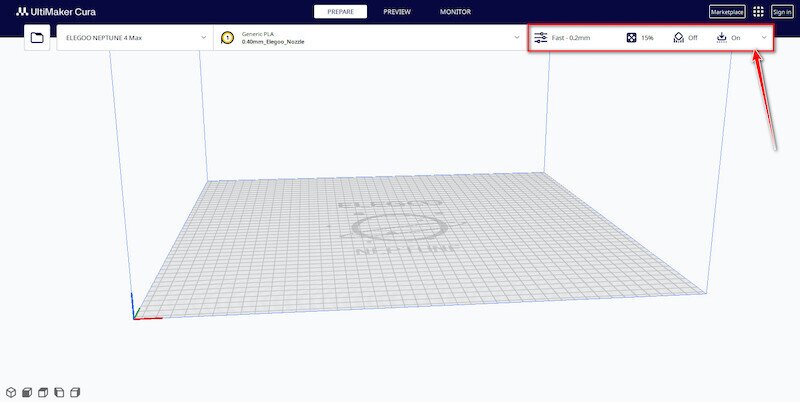This screenshot has height=402, width=800.
Task: Click the support status icon
Action: point(679,38)
